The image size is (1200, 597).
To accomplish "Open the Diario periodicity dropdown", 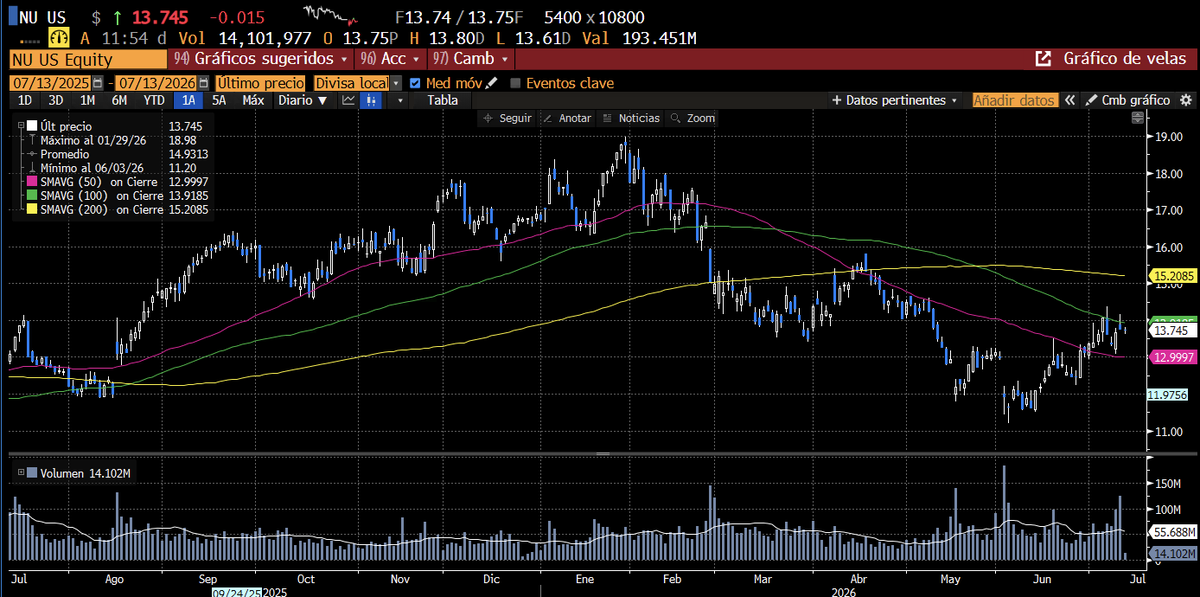I will pyautogui.click(x=303, y=100).
